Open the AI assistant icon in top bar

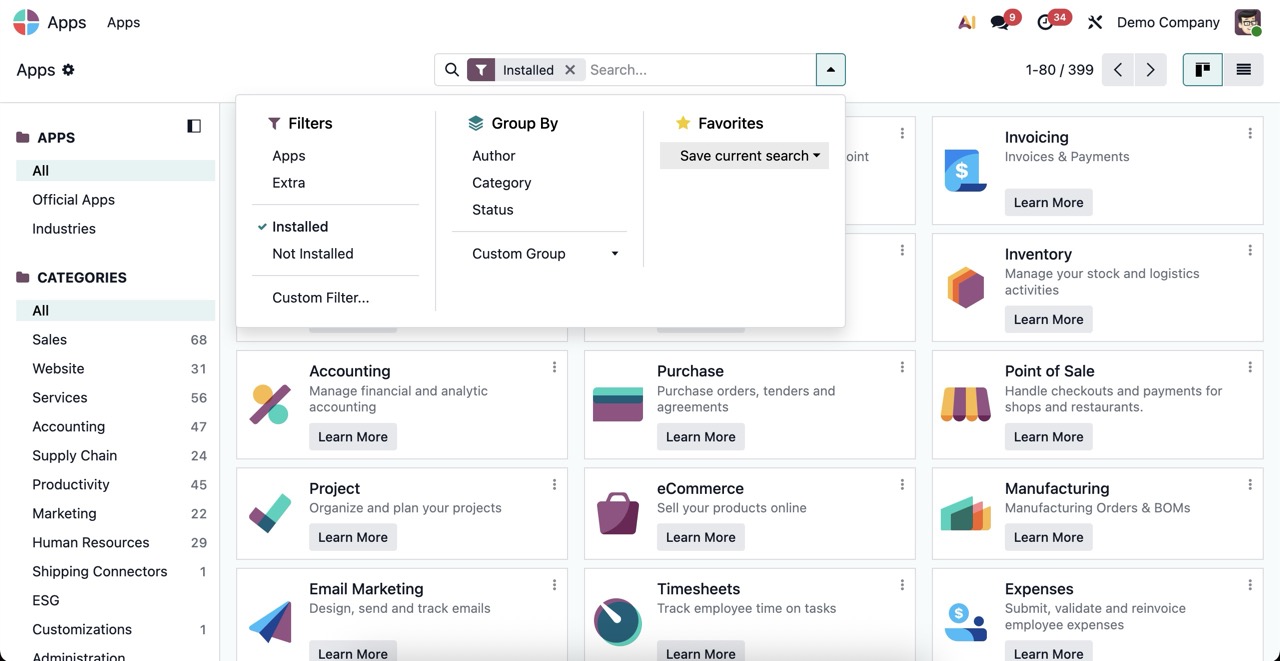tap(966, 22)
